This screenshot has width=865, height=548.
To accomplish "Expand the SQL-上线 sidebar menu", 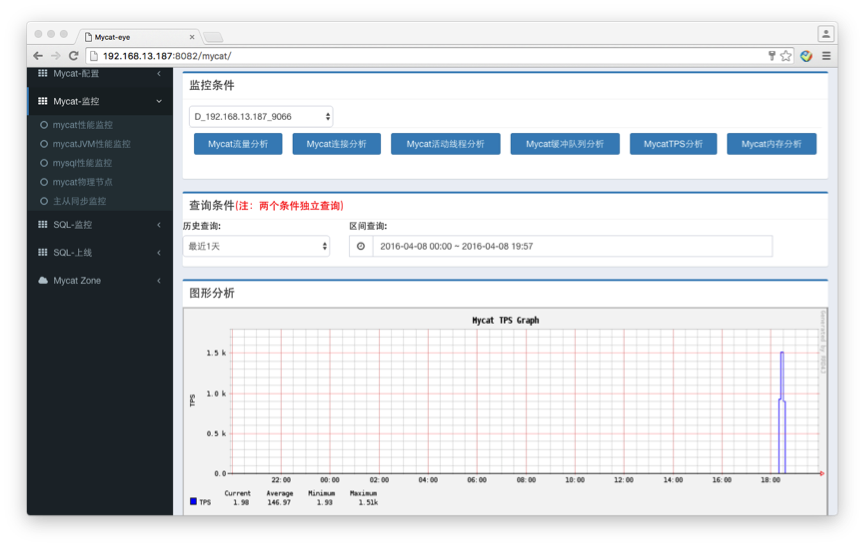I will click(x=100, y=253).
